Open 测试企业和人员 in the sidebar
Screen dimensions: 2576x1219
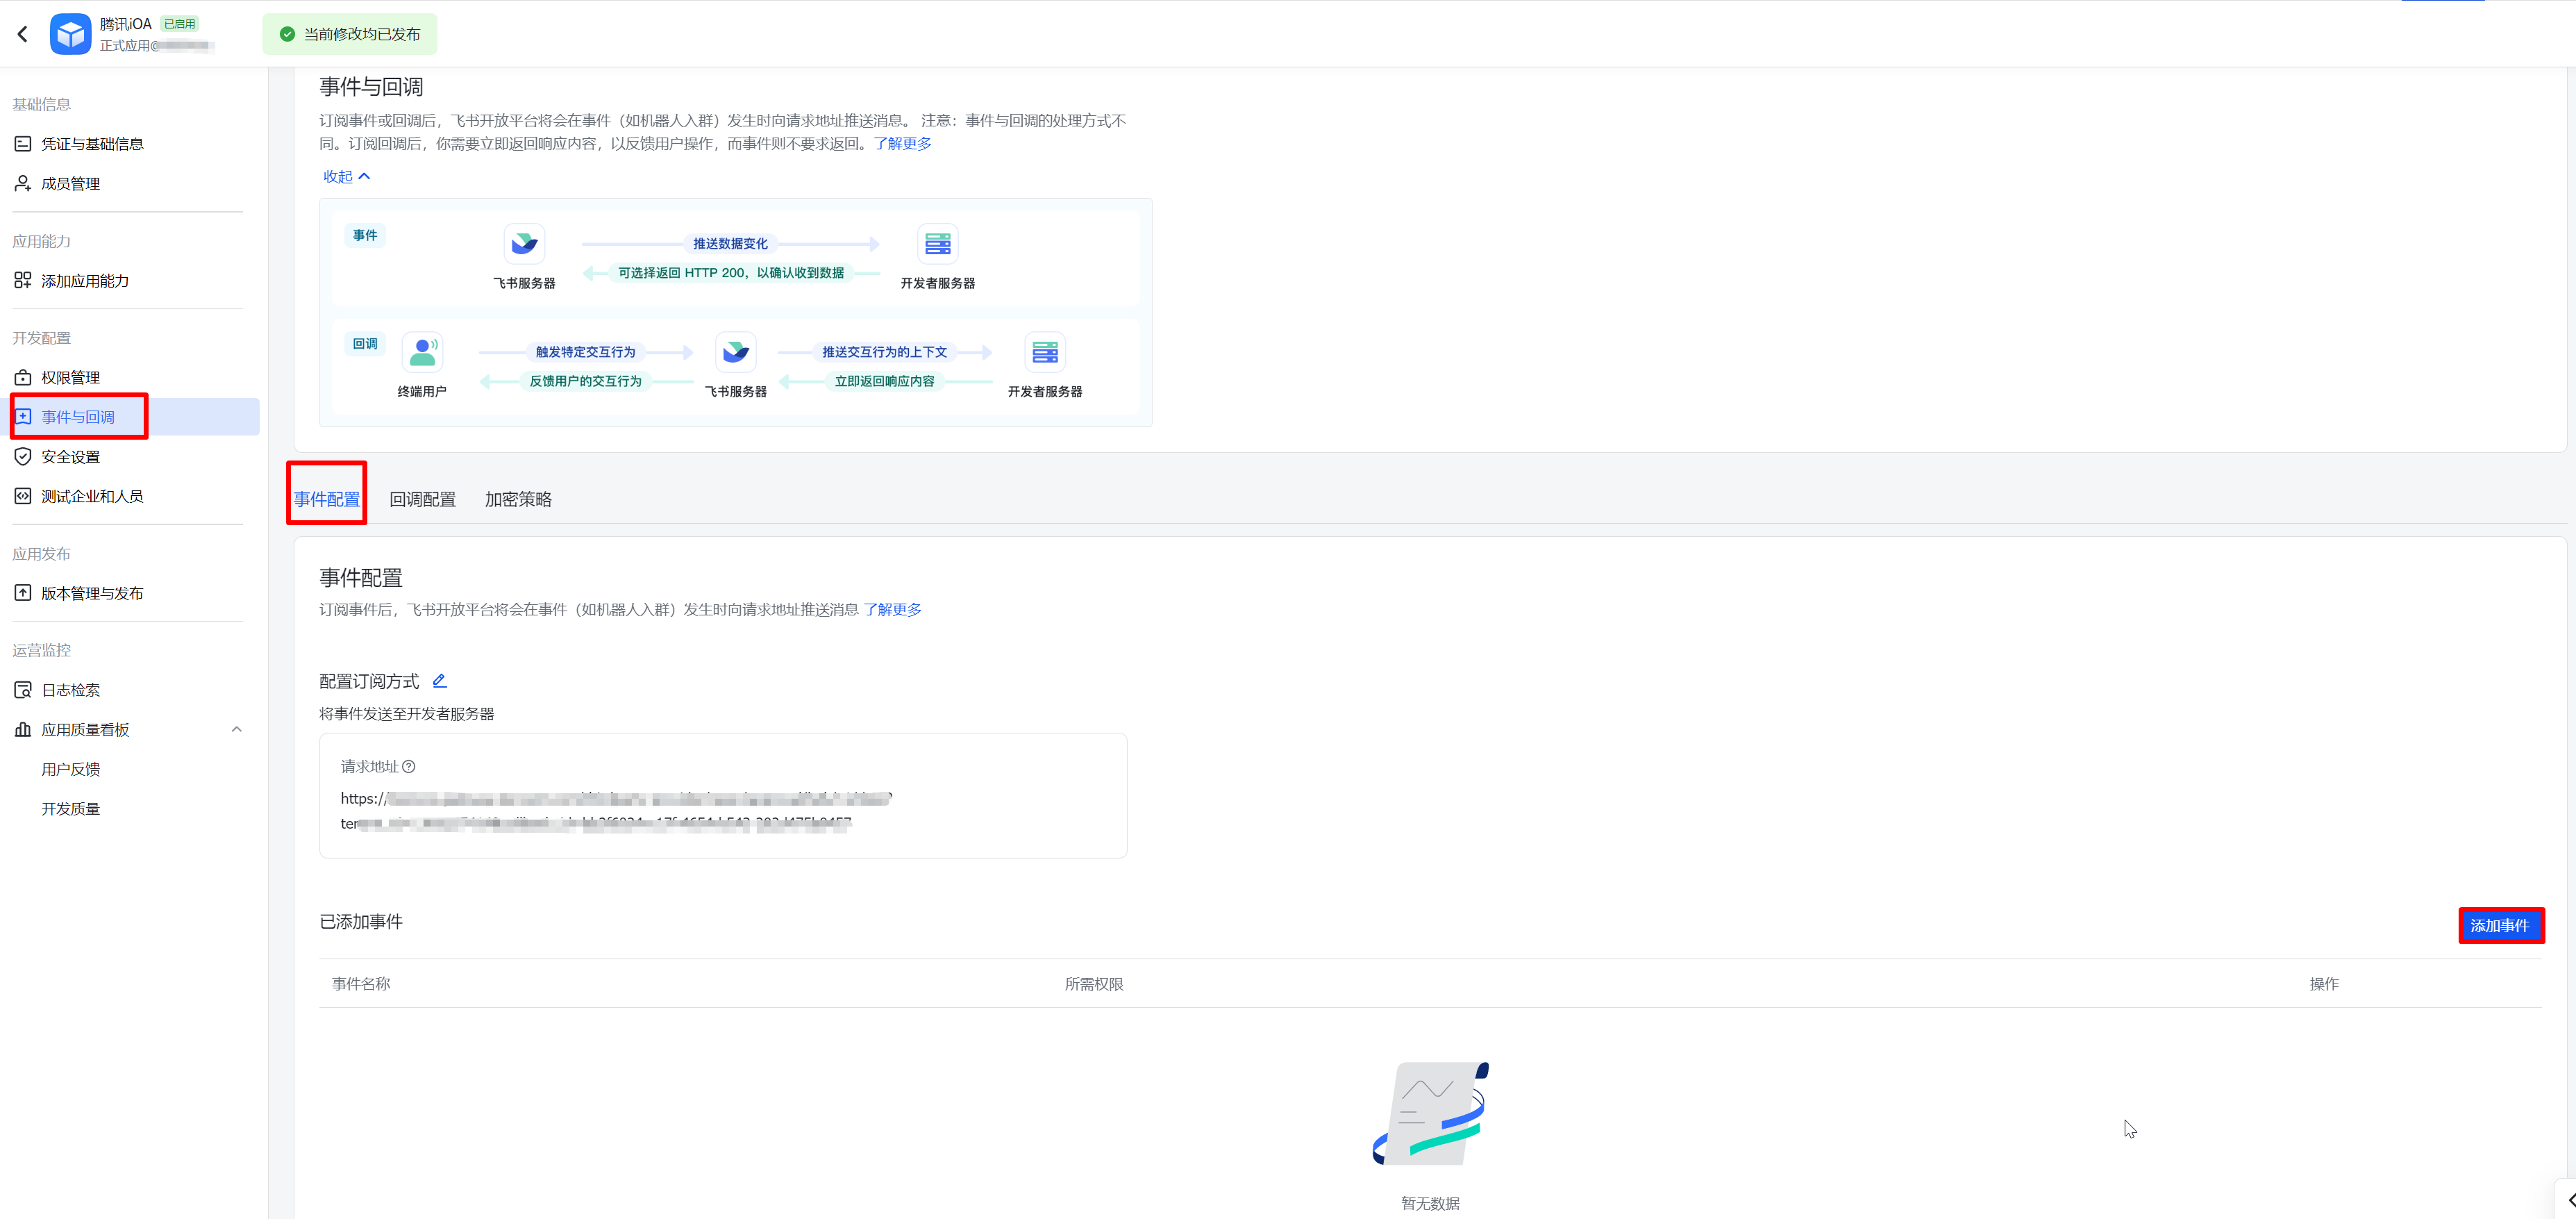point(92,496)
